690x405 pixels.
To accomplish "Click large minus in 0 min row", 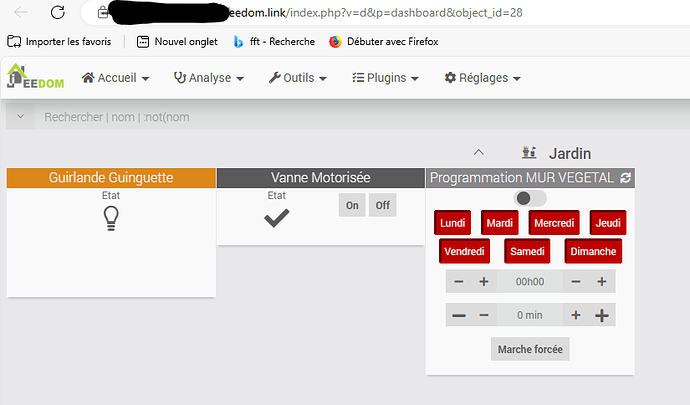I will pyautogui.click(x=459, y=315).
